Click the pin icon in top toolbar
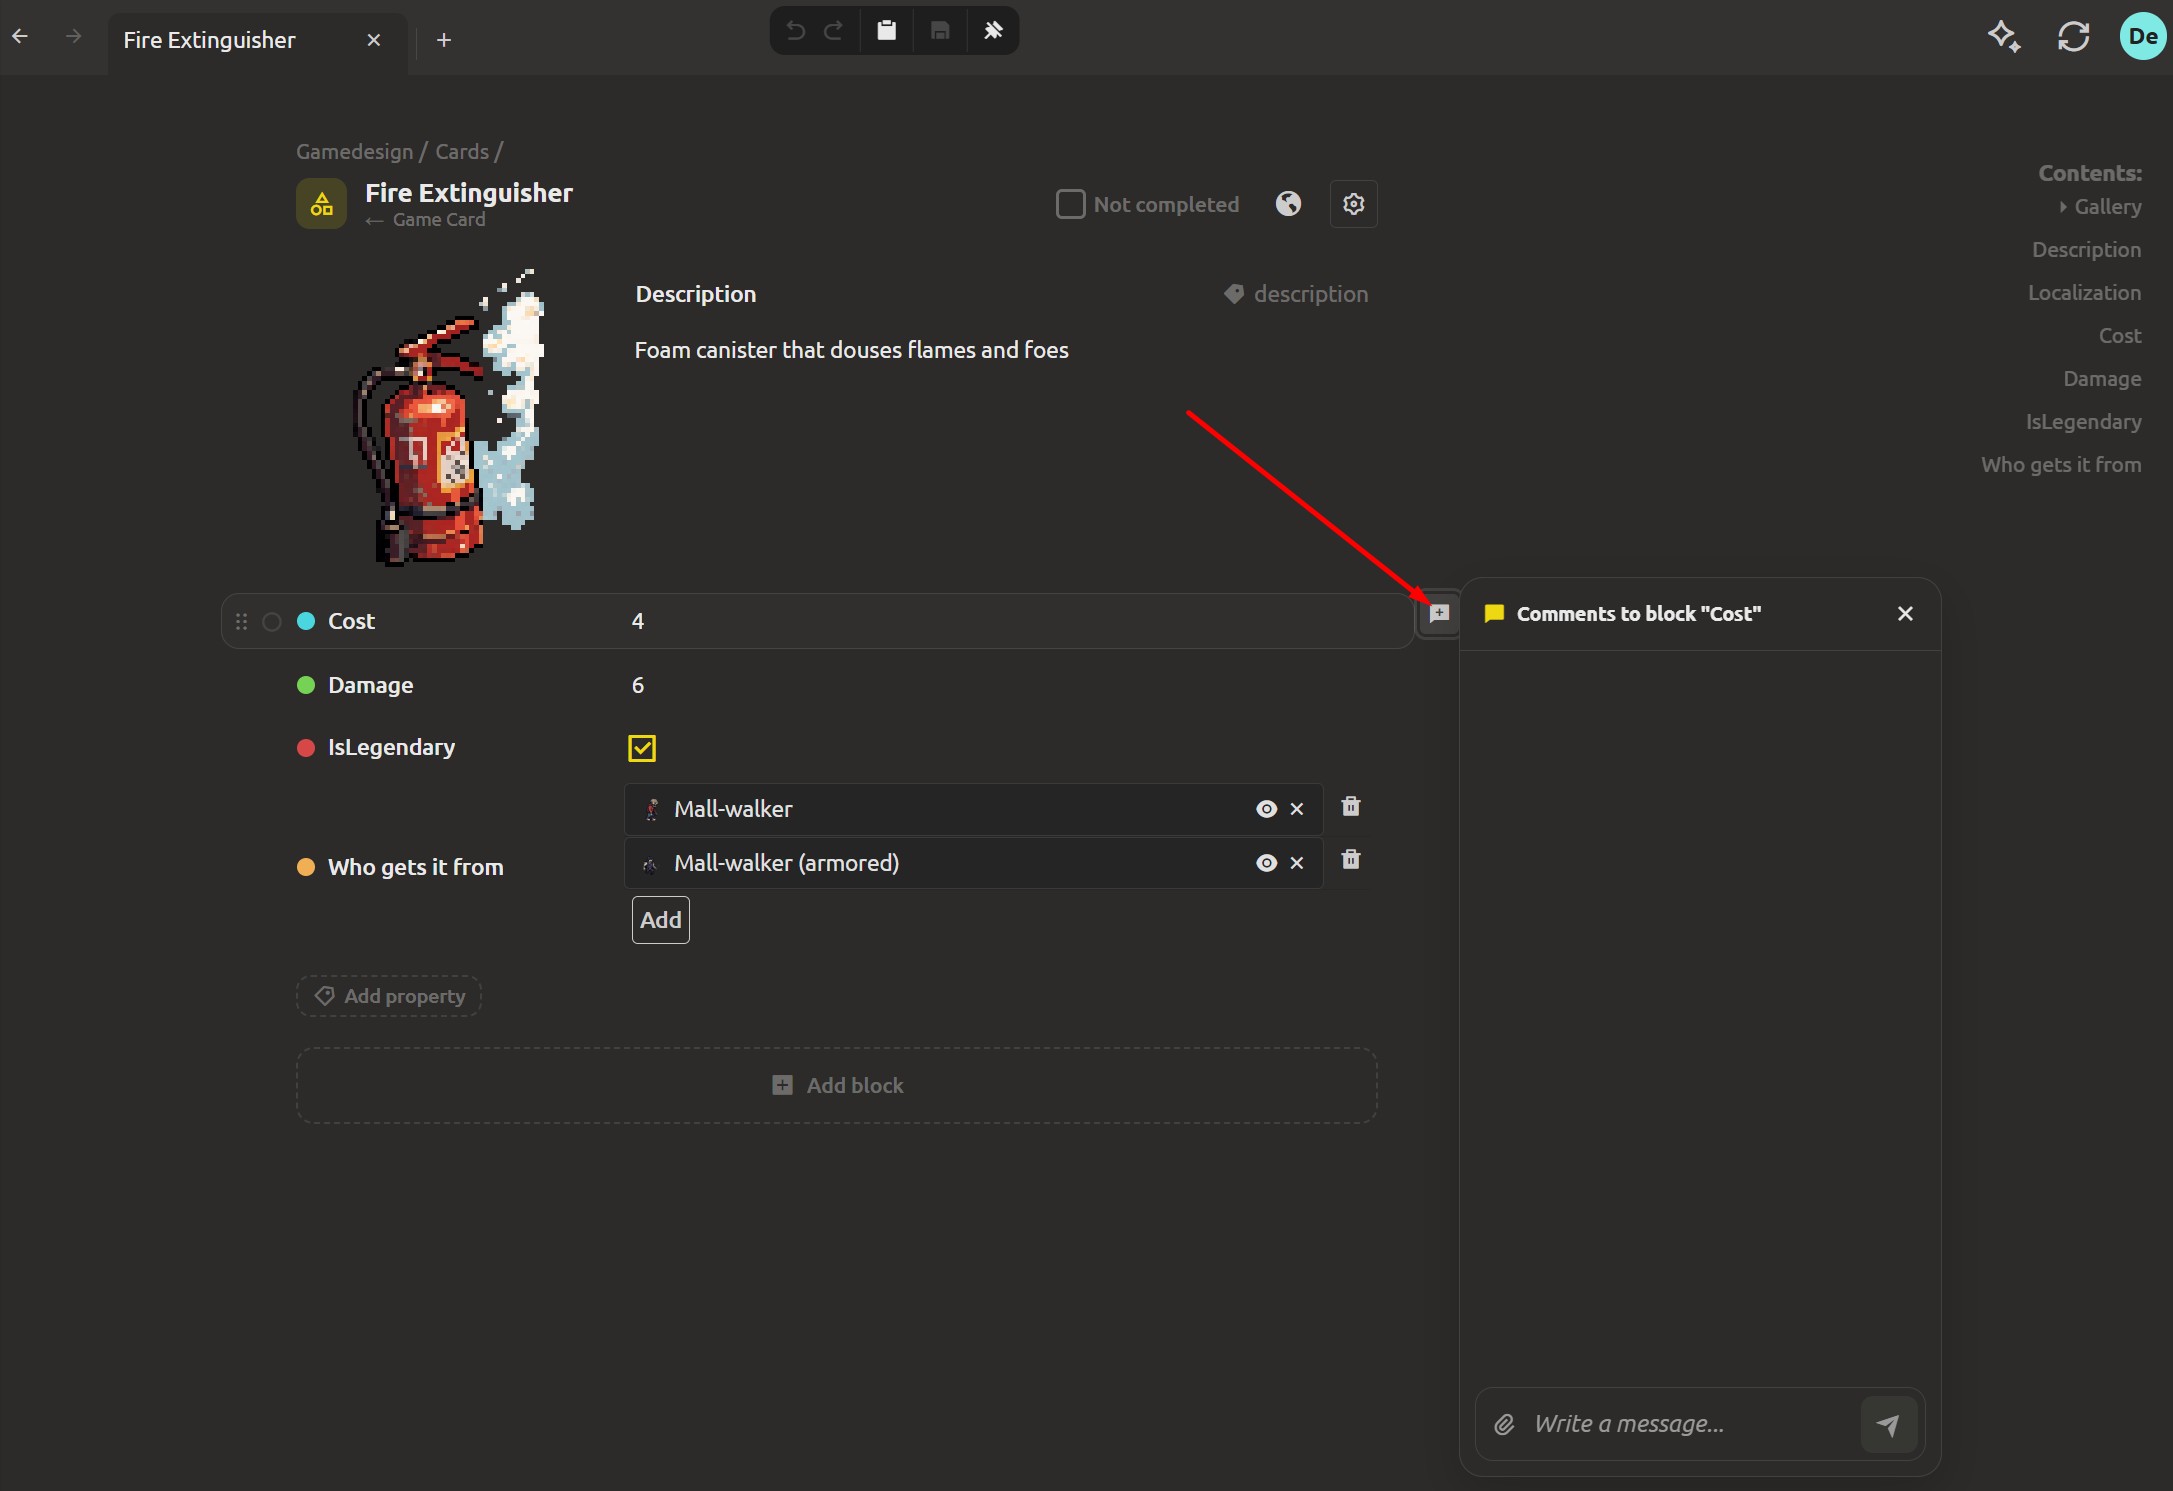Viewport: 2173px width, 1491px height. tap(993, 31)
